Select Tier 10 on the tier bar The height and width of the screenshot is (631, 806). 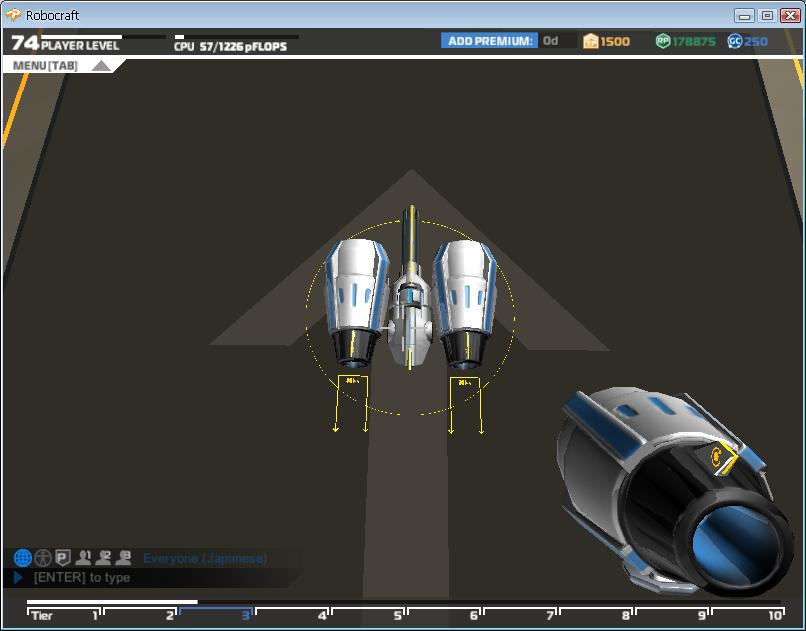[x=748, y=614]
